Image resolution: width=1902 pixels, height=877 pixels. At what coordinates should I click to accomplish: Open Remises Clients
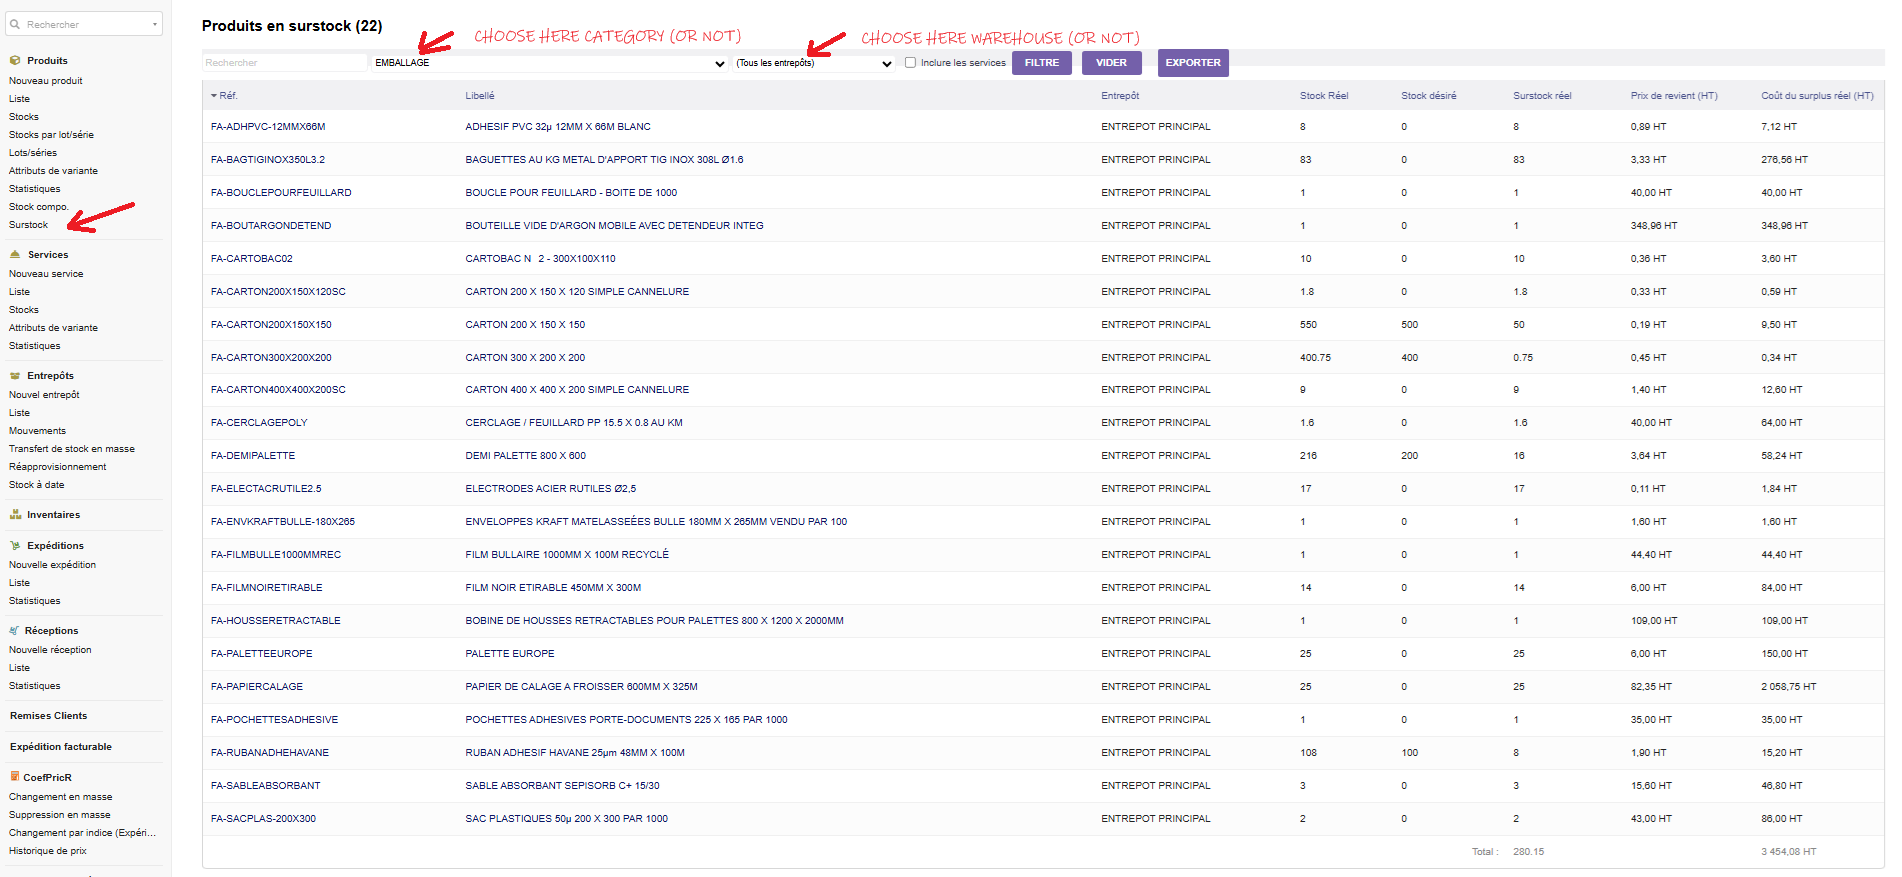49,716
